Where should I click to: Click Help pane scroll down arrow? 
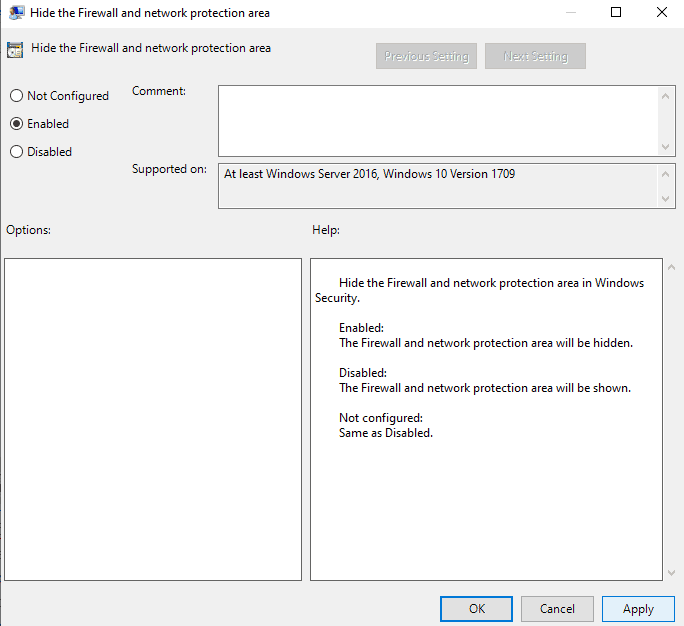(672, 572)
